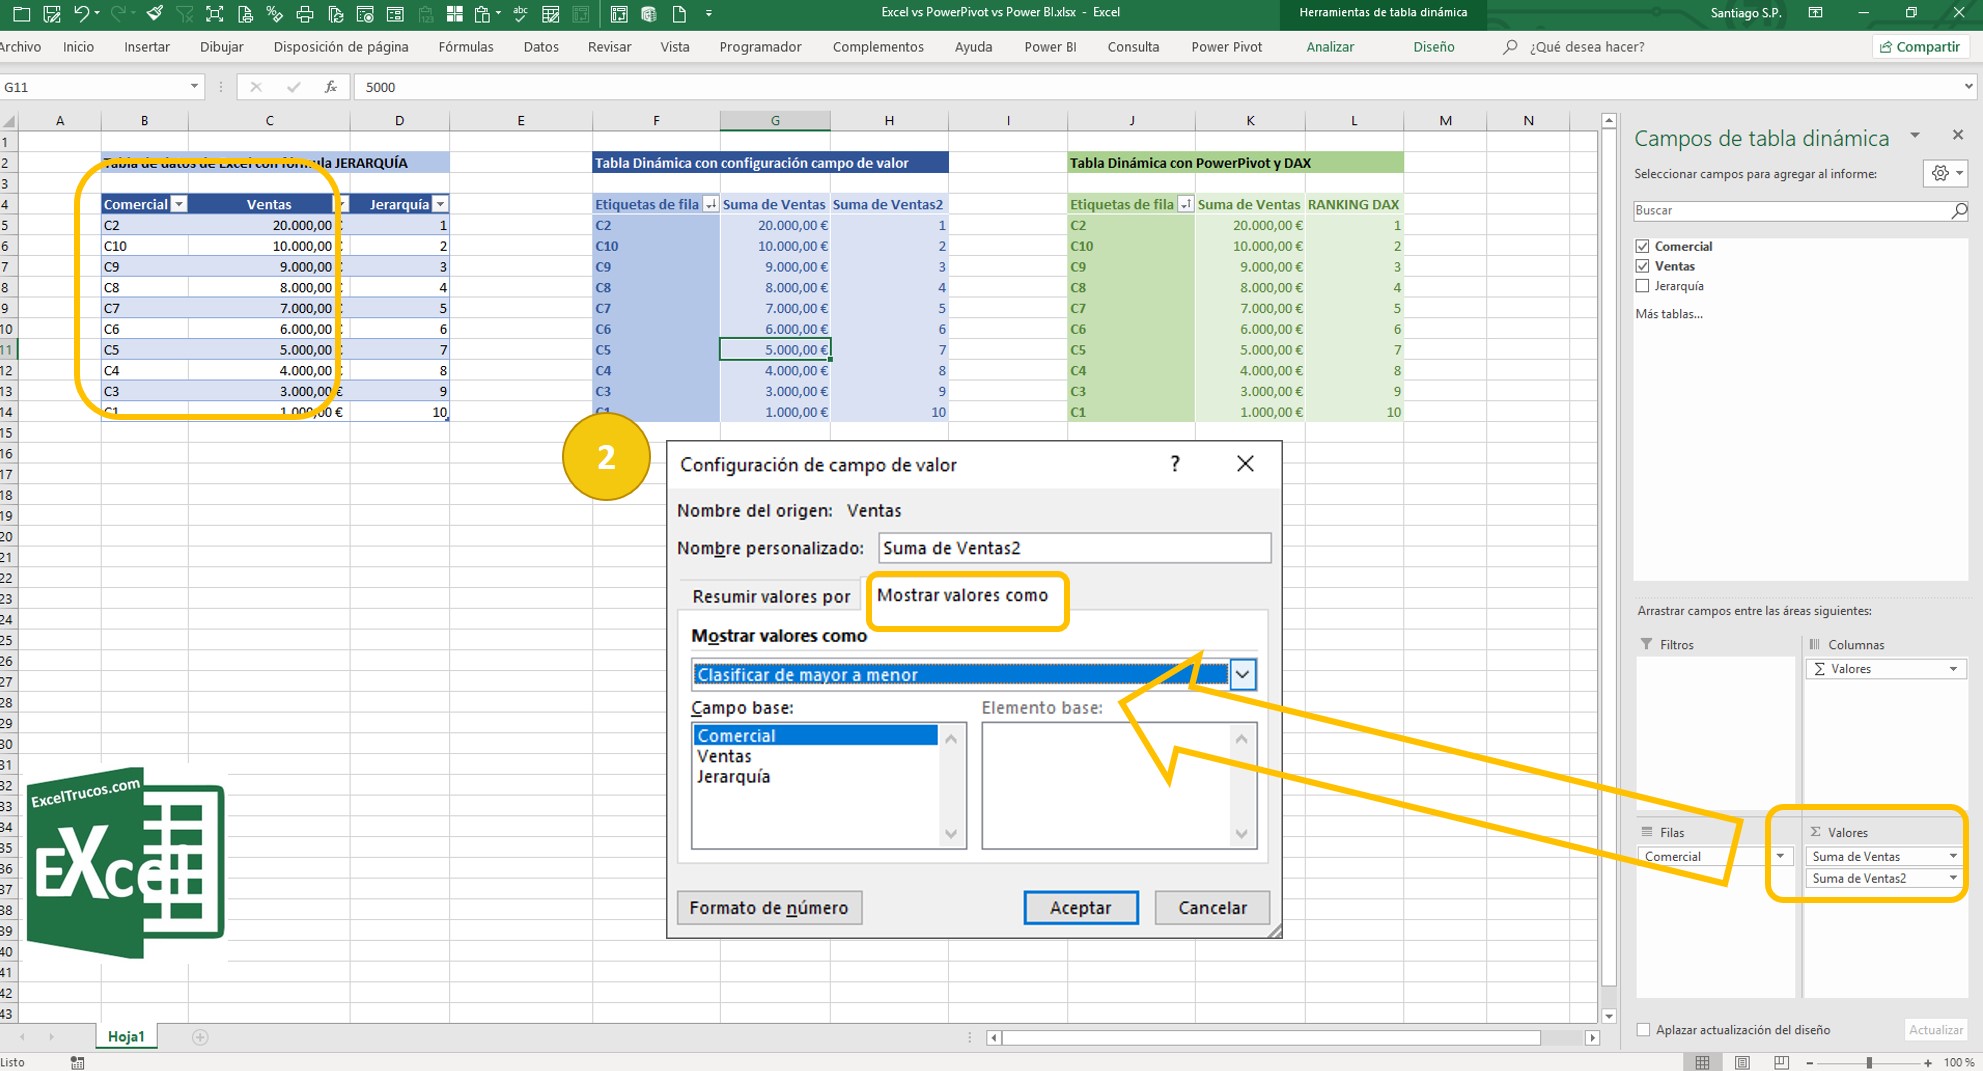Select the Resumir valores por tab
Image resolution: width=1983 pixels, height=1071 pixels.
(769, 596)
